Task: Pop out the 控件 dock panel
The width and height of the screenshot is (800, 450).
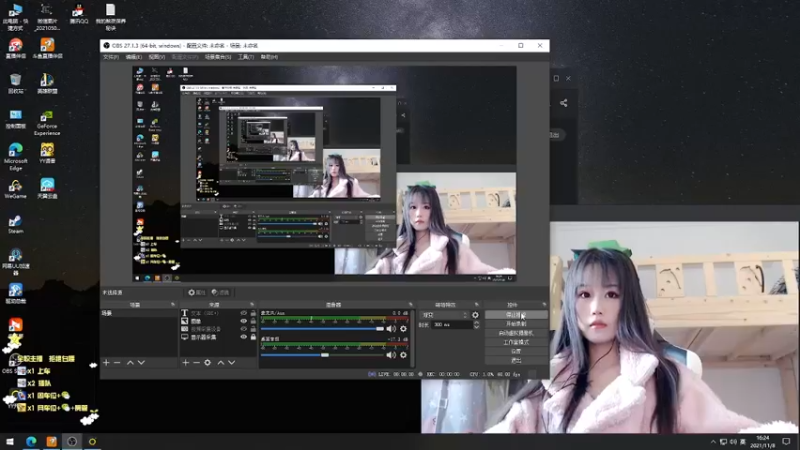Action: [544, 305]
